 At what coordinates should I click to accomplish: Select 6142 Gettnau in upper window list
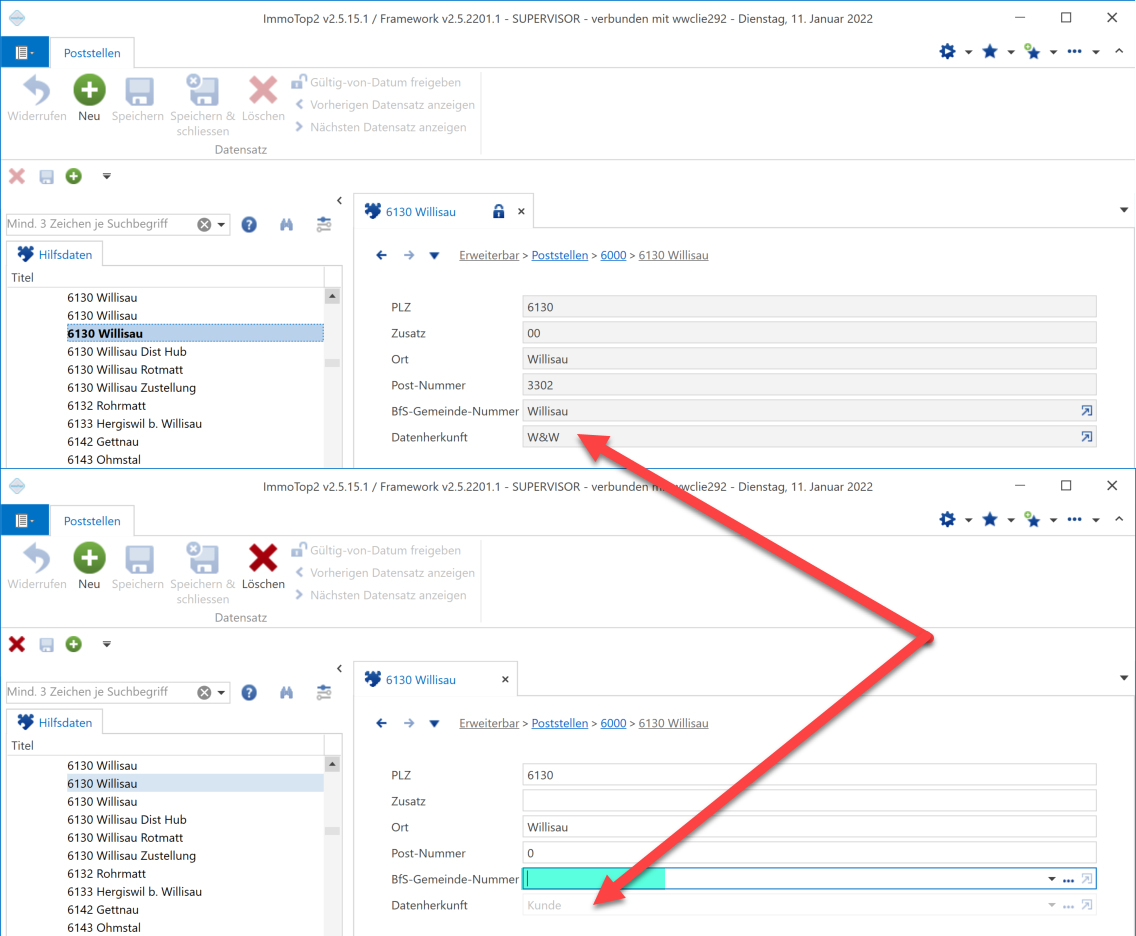click(103, 442)
